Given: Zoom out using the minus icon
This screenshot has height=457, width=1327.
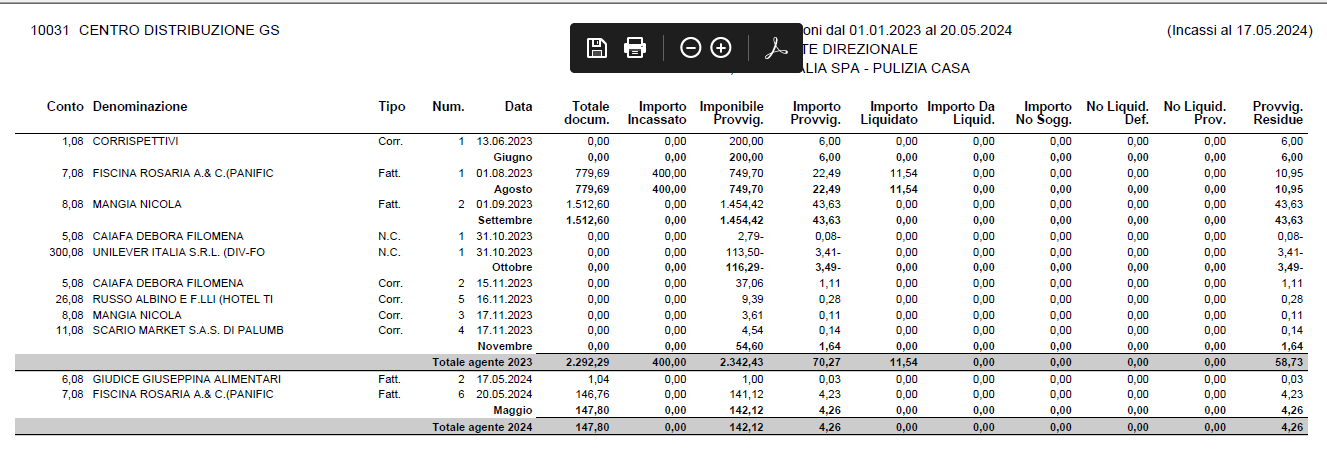Looking at the screenshot, I should tap(690, 48).
